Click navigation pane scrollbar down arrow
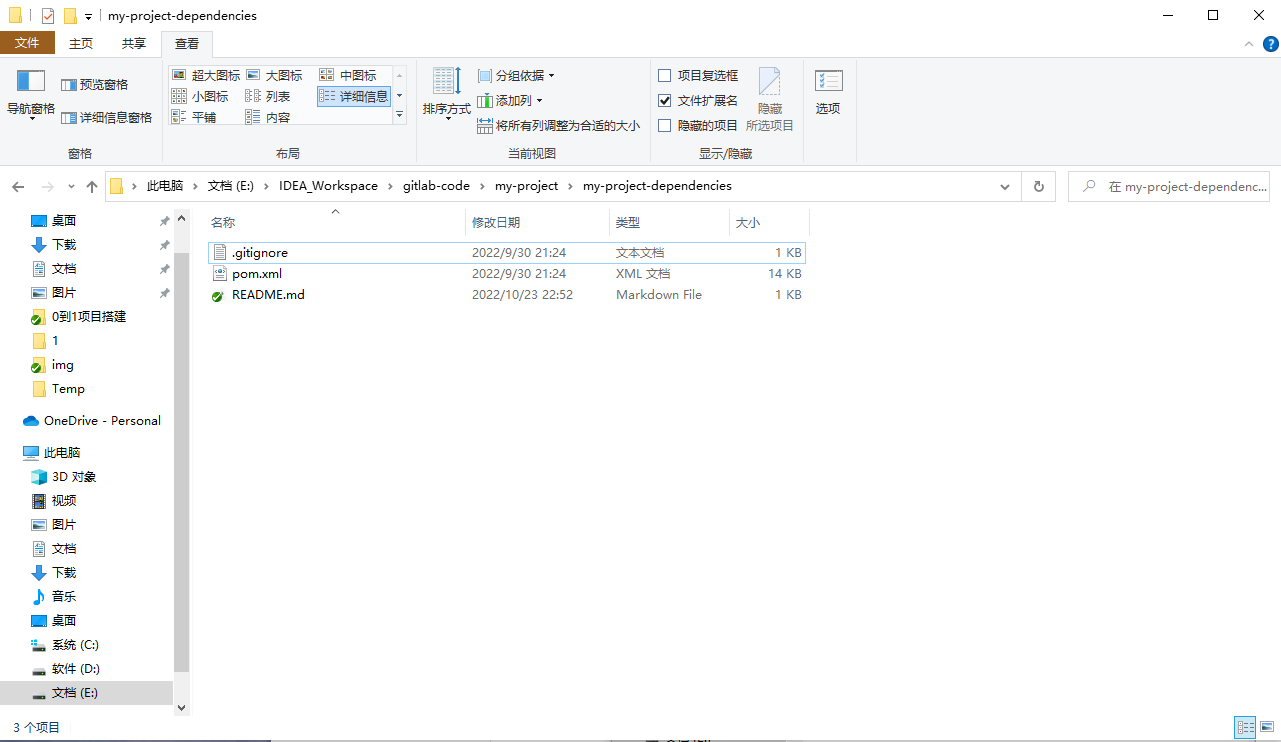Viewport: 1281px width, 742px height. [x=181, y=706]
